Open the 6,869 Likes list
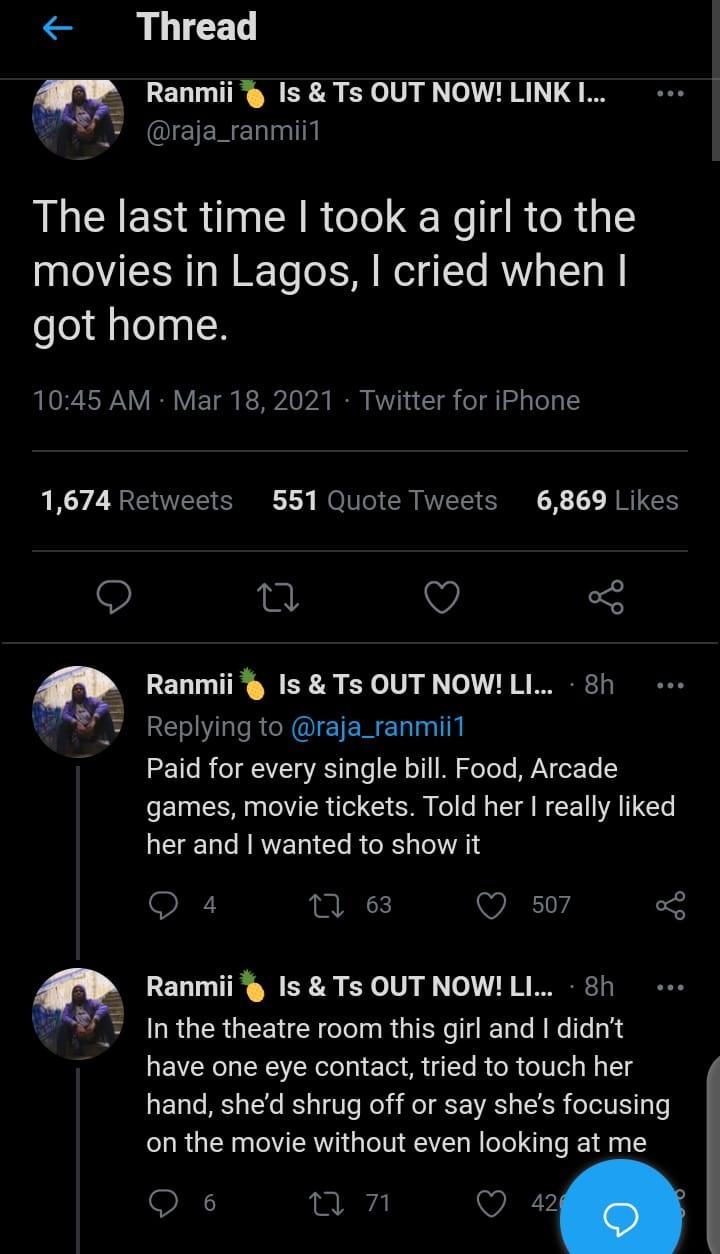 click(x=607, y=500)
